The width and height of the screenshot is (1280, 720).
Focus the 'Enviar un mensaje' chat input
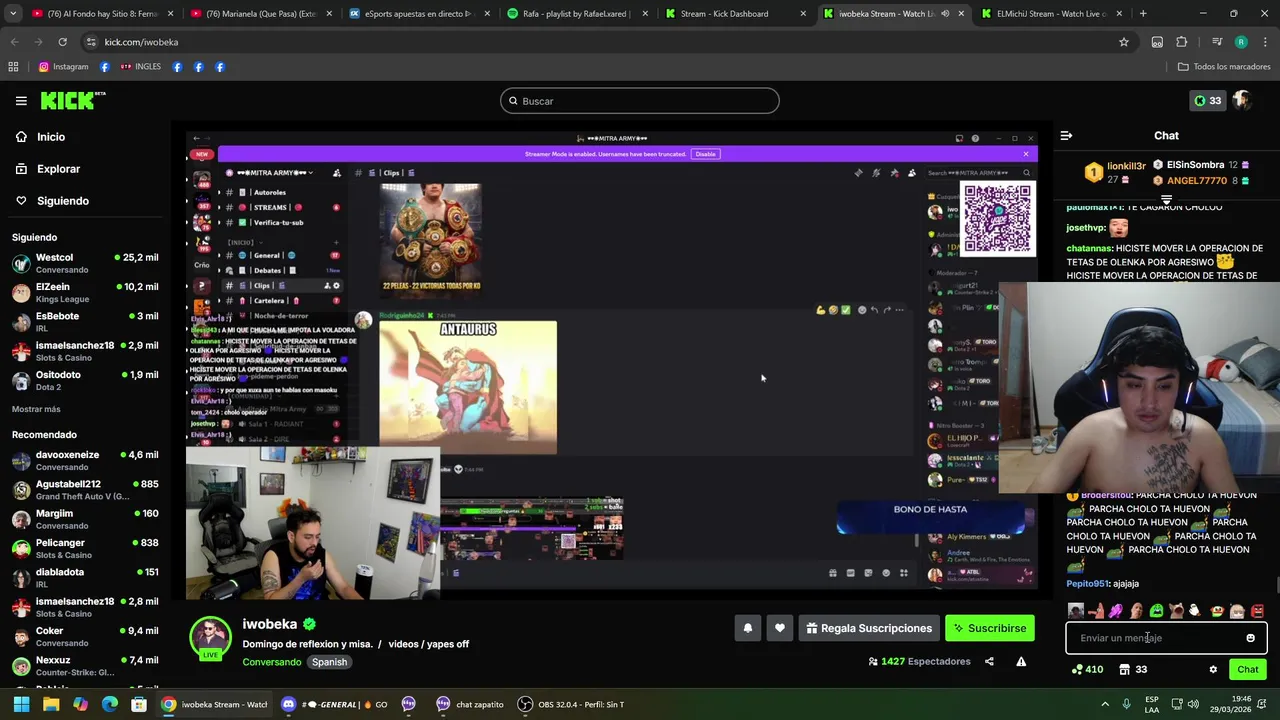1155,638
